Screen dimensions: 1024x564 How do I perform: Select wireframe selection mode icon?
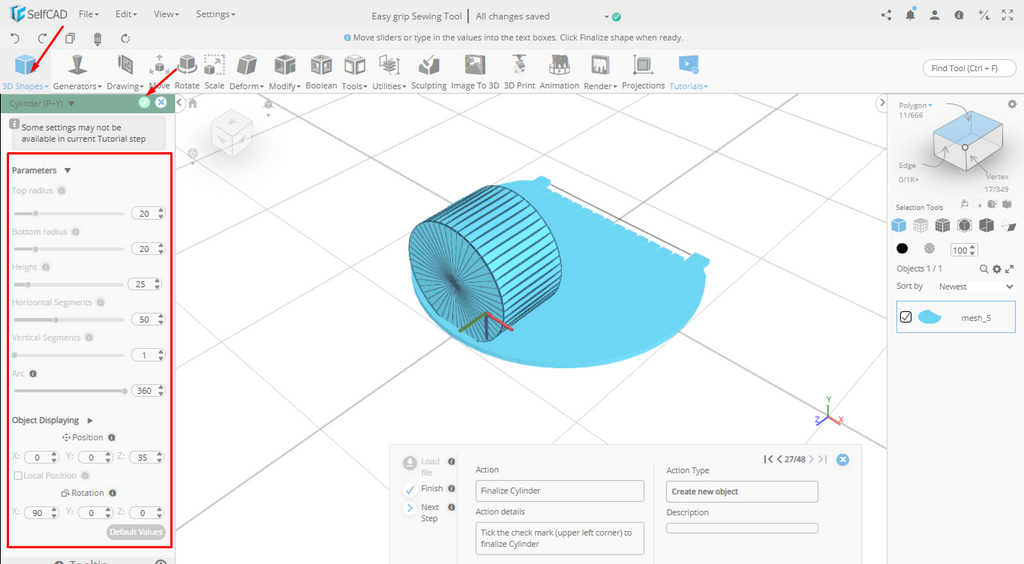point(920,226)
